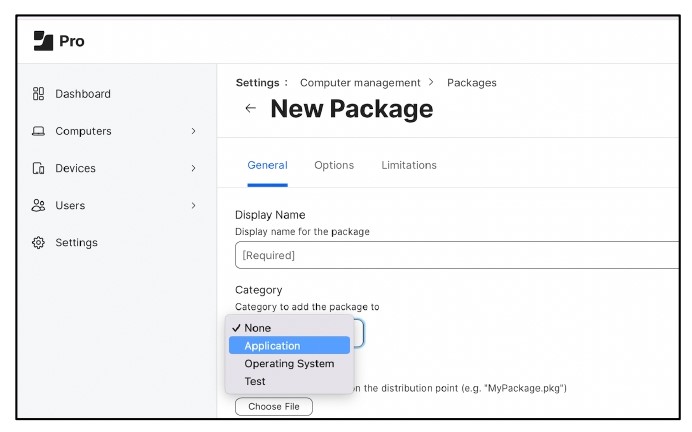Viewport: 692px width, 432px height.
Task: Select None in the category dropdown list
Action: [x=289, y=328]
